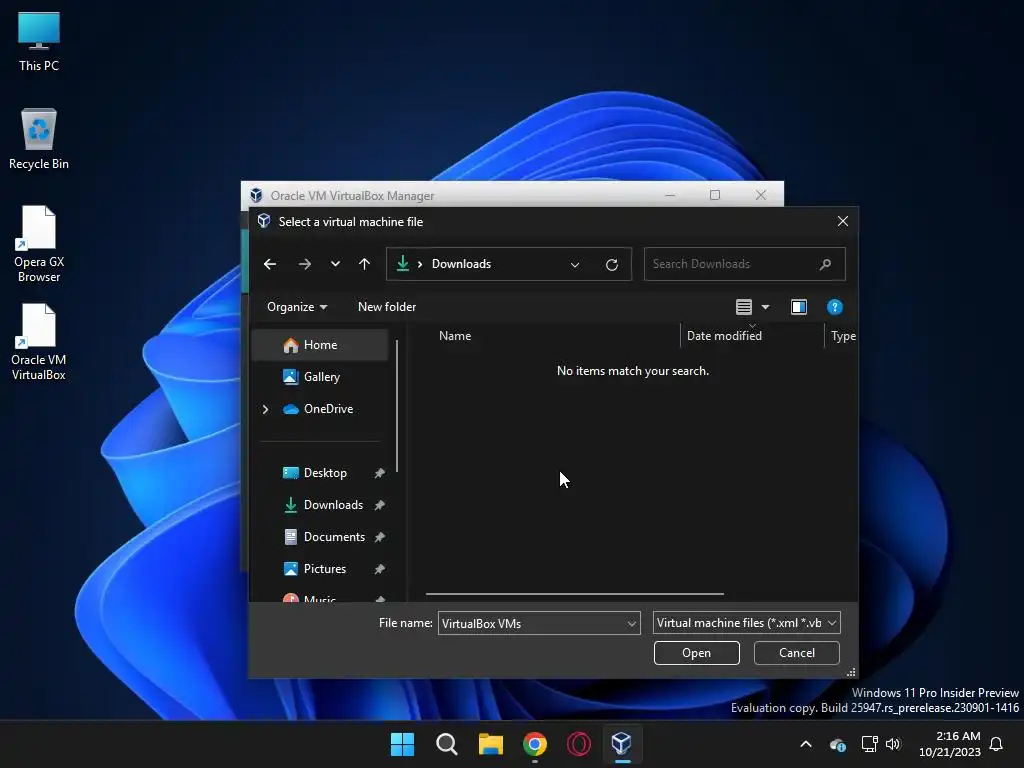The height and width of the screenshot is (768, 1024).
Task: Toggle the preview pane
Action: coord(799,307)
